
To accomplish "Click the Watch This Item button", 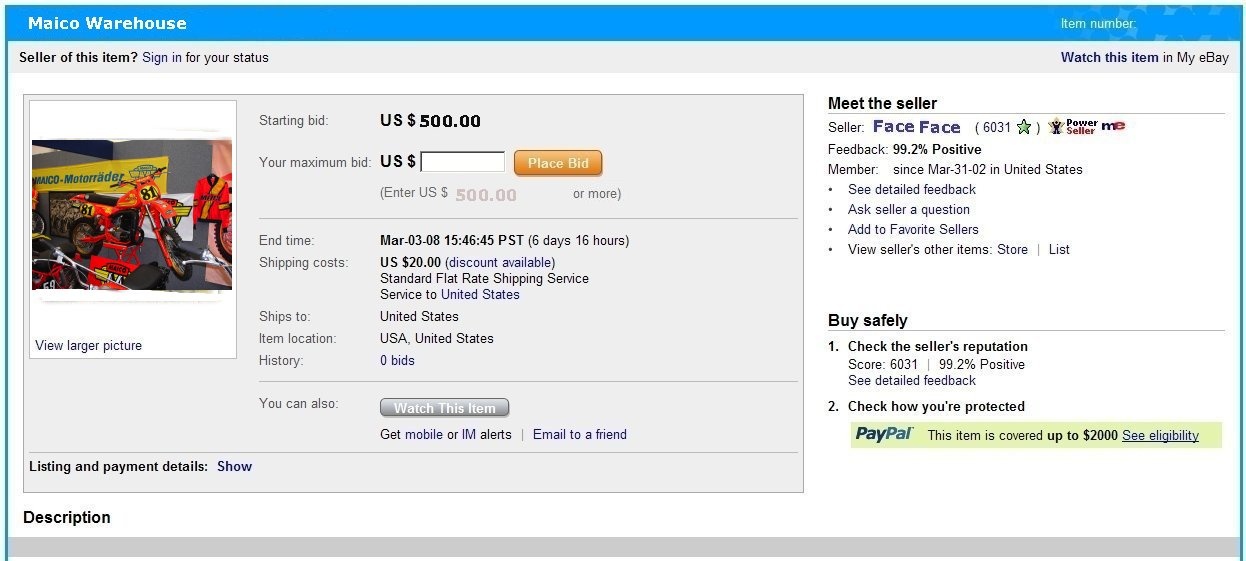I will (x=444, y=408).
